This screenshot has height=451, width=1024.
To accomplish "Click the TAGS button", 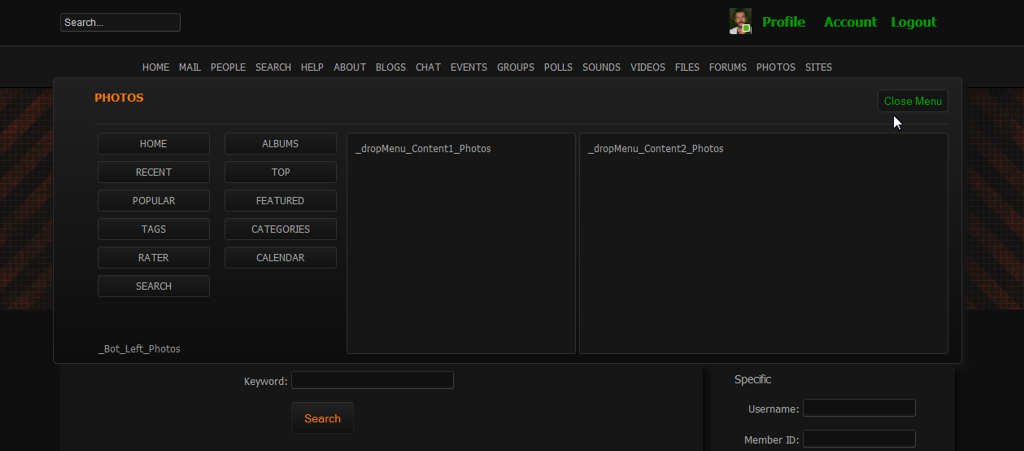I will (153, 229).
